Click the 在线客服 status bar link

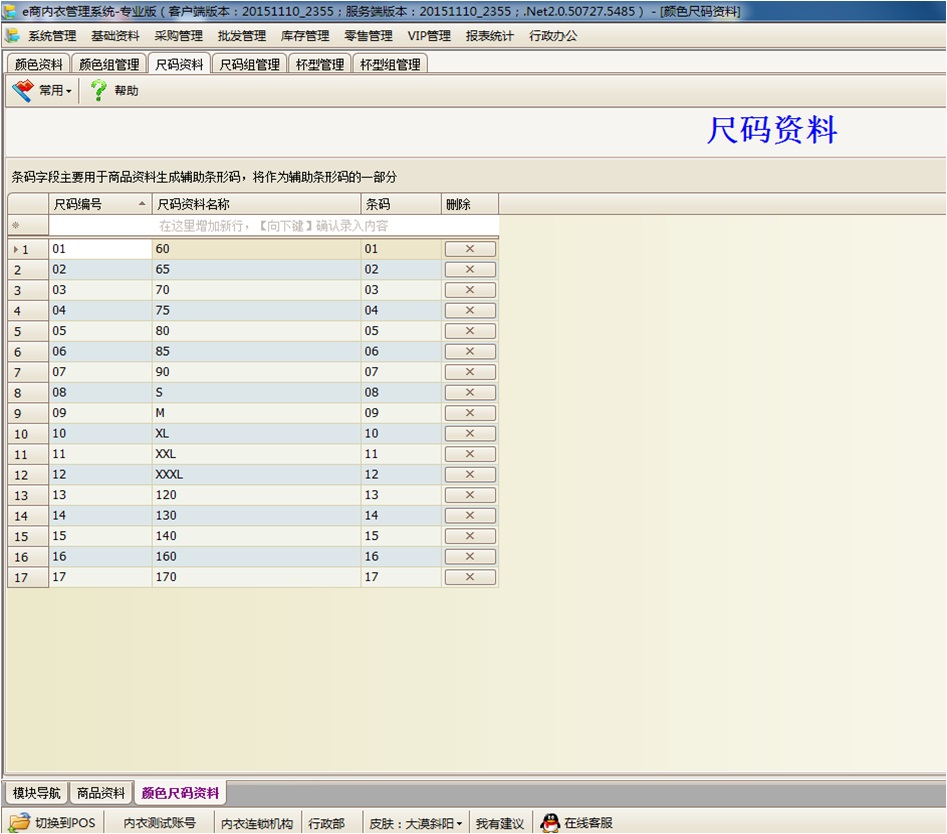click(577, 823)
